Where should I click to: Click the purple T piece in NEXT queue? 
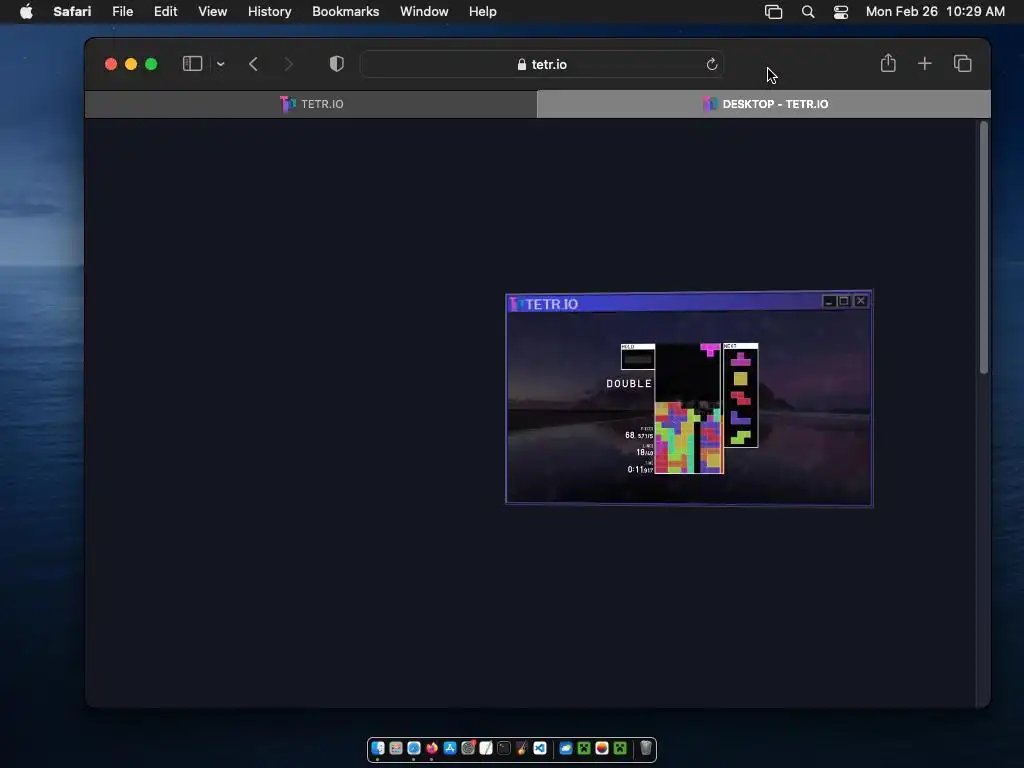tap(740, 359)
